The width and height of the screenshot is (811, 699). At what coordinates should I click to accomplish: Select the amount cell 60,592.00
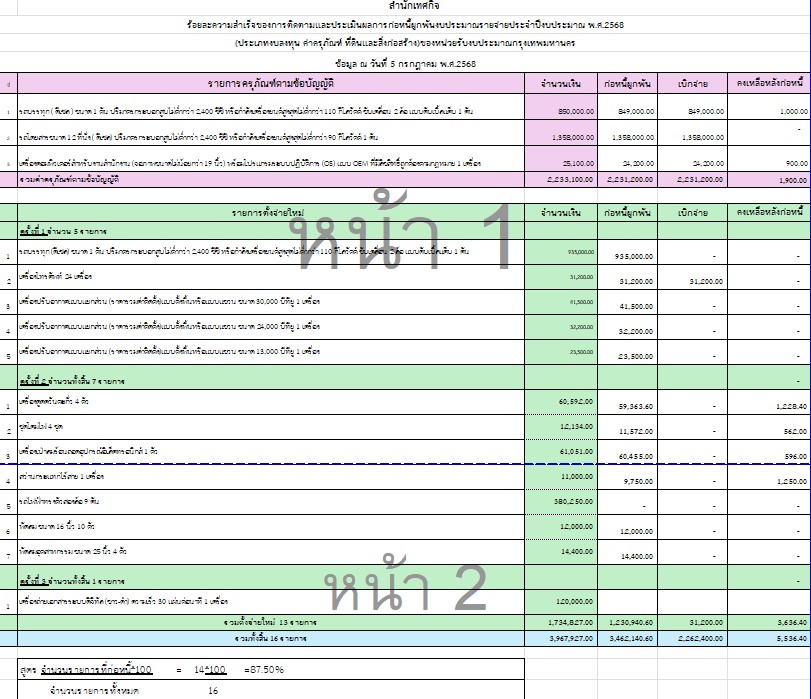[561, 402]
